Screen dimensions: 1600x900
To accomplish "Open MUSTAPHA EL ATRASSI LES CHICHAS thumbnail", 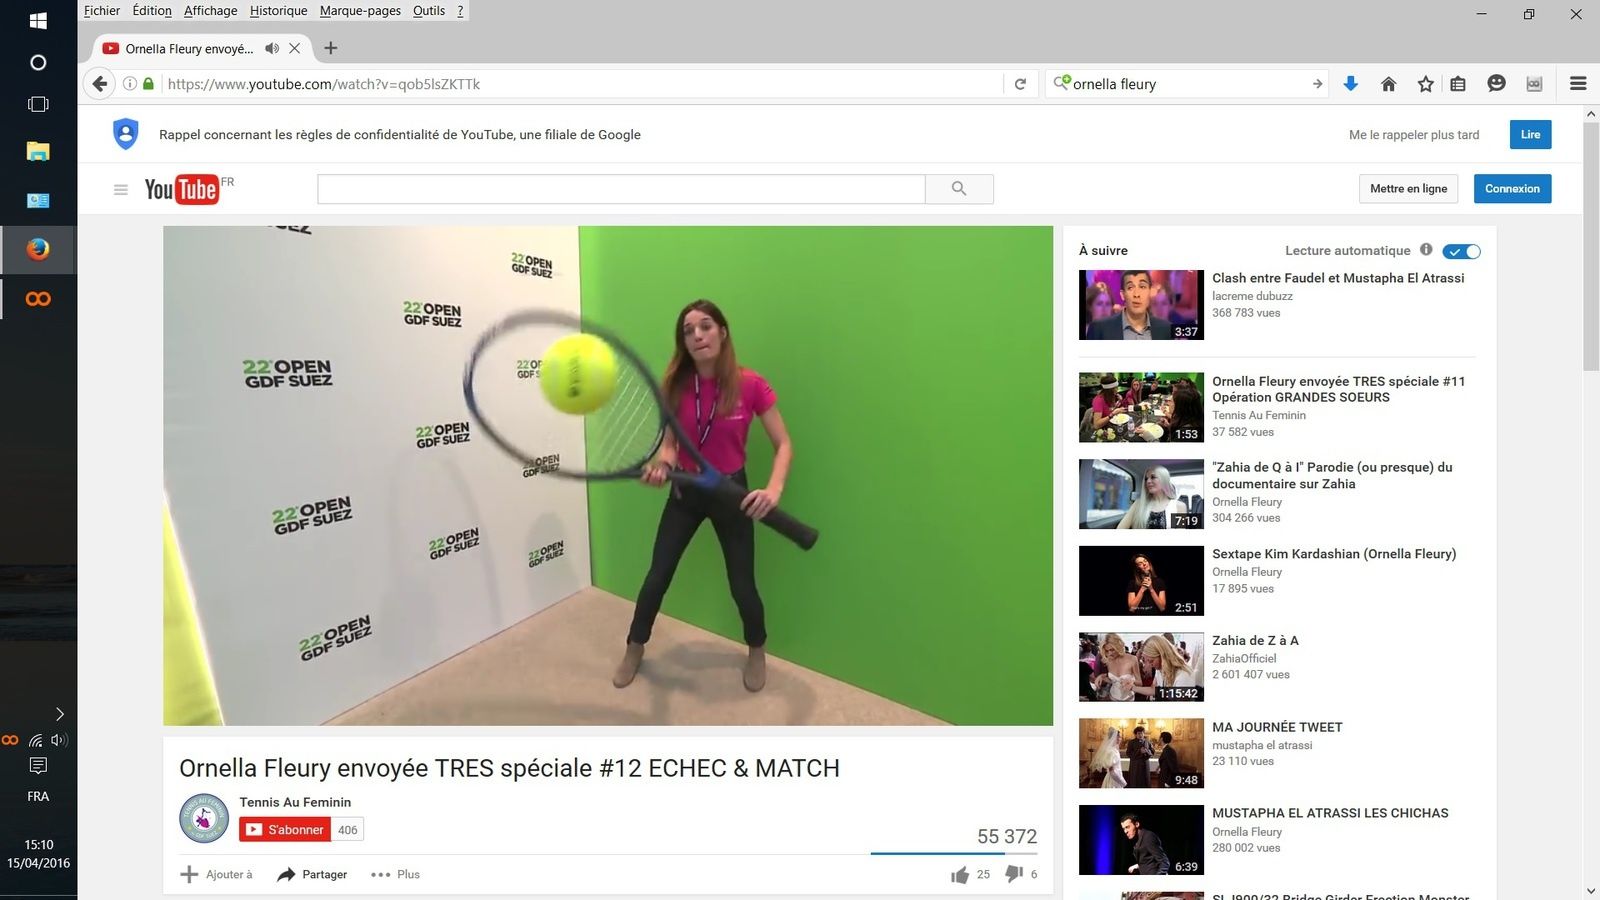I will [1141, 840].
